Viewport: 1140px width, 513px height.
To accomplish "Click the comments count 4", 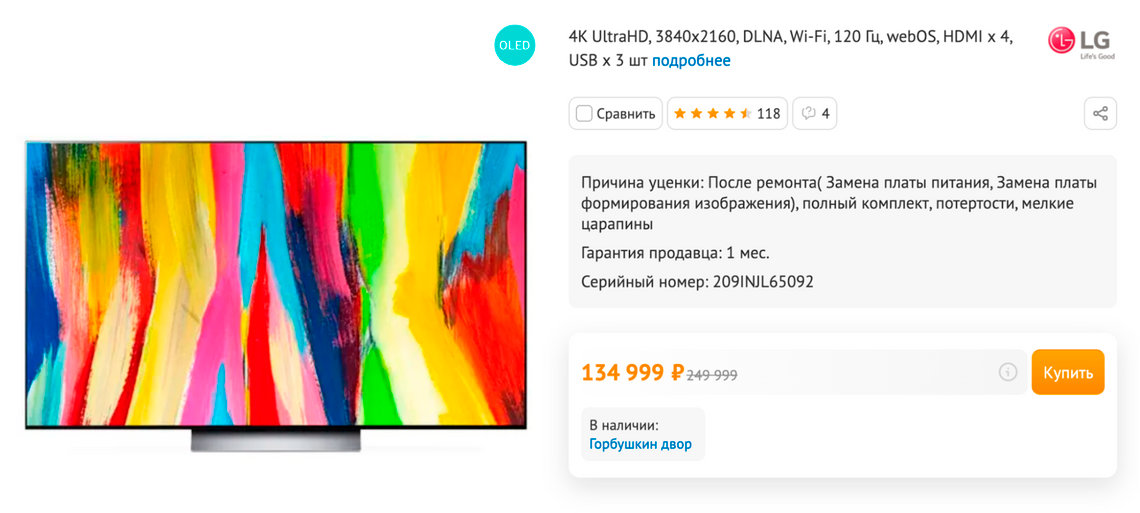I will pyautogui.click(x=825, y=113).
